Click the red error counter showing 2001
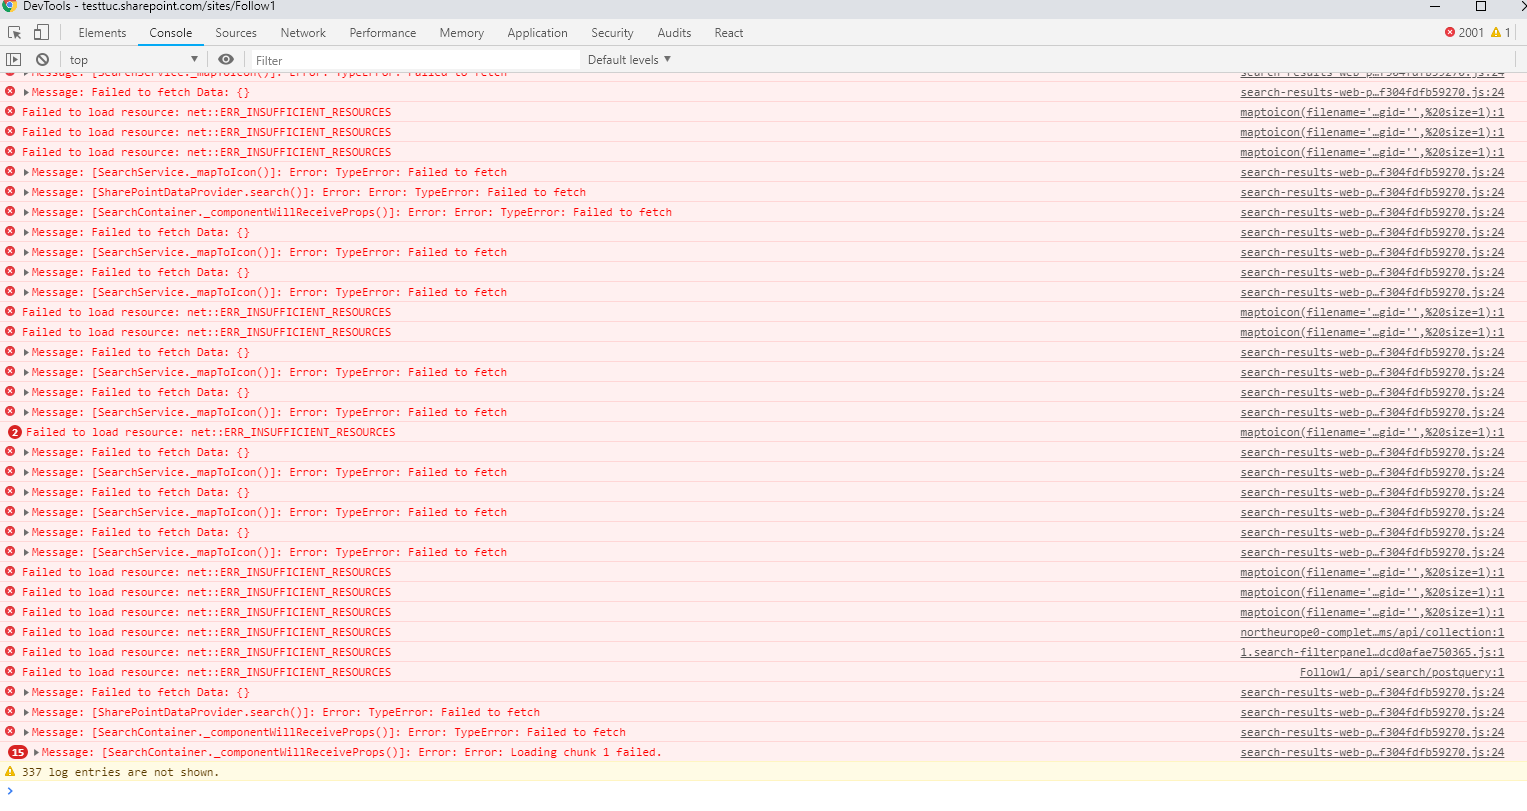 point(1468,32)
